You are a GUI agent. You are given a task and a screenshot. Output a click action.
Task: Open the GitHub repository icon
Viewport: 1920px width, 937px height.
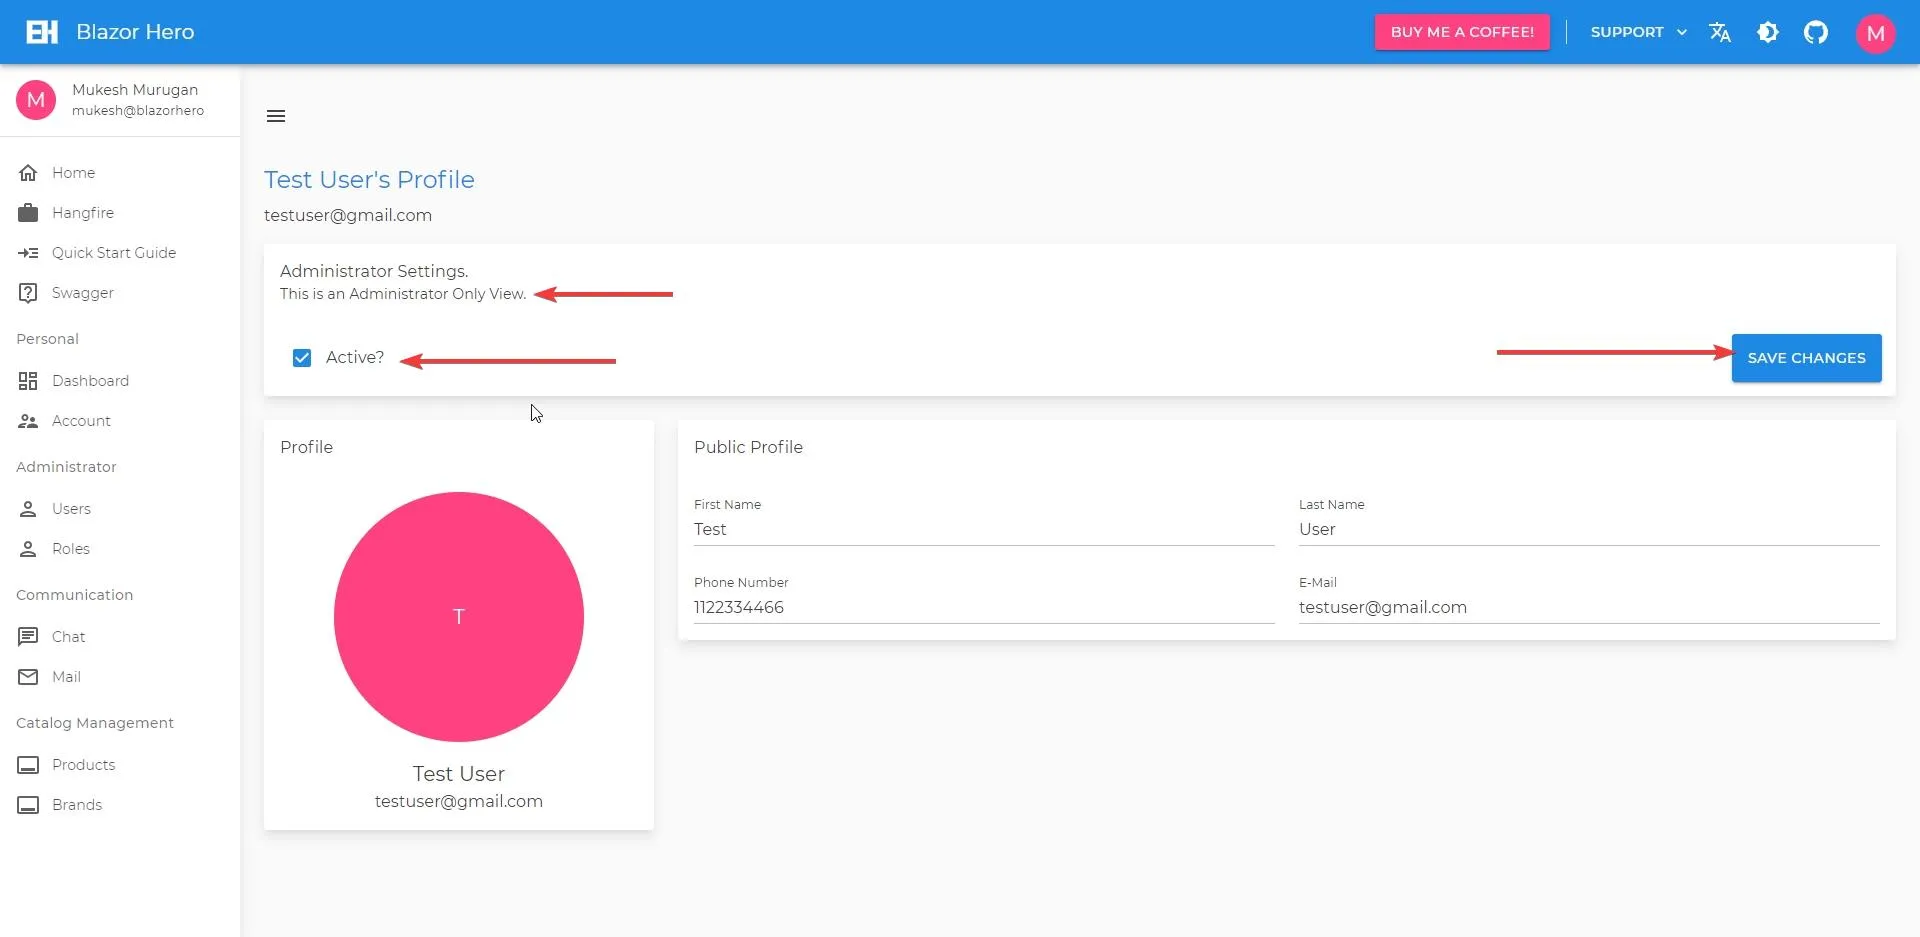(1815, 32)
